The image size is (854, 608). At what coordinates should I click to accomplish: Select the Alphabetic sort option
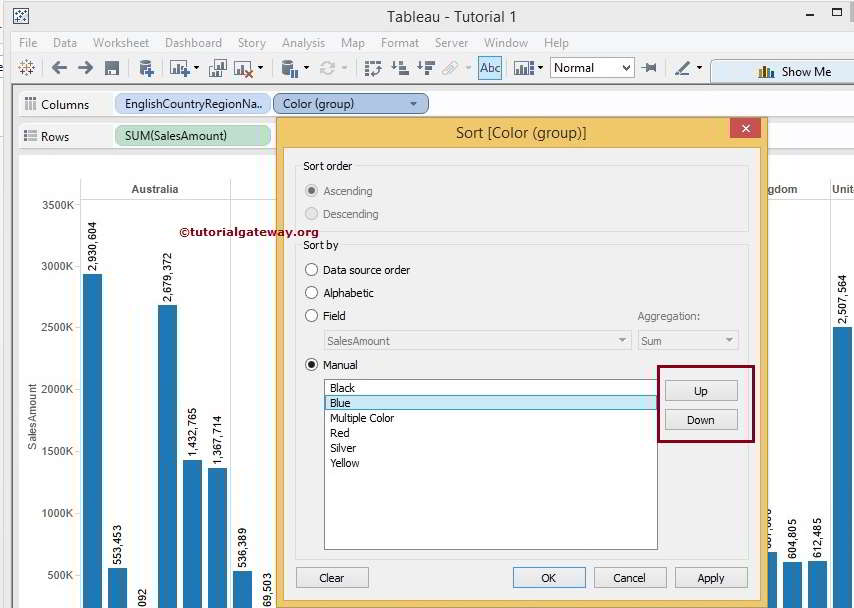[x=312, y=293]
